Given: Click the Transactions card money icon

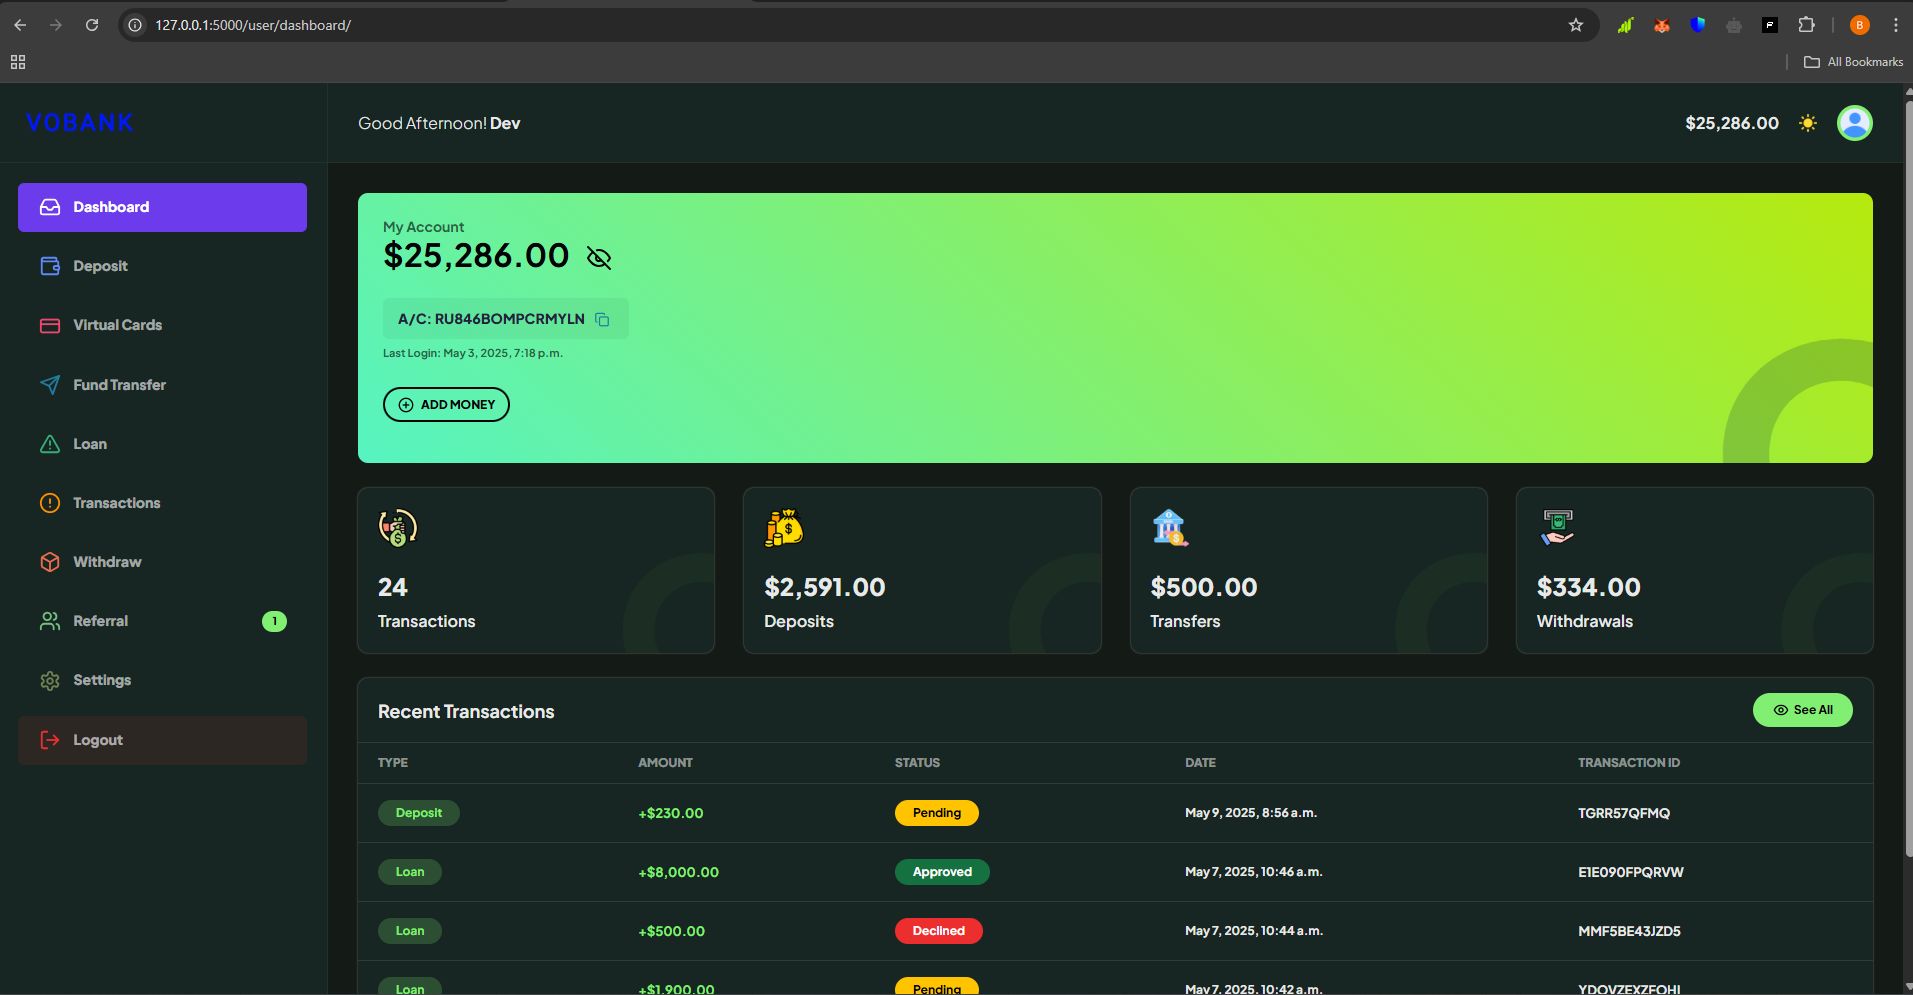Looking at the screenshot, I should click(x=398, y=527).
